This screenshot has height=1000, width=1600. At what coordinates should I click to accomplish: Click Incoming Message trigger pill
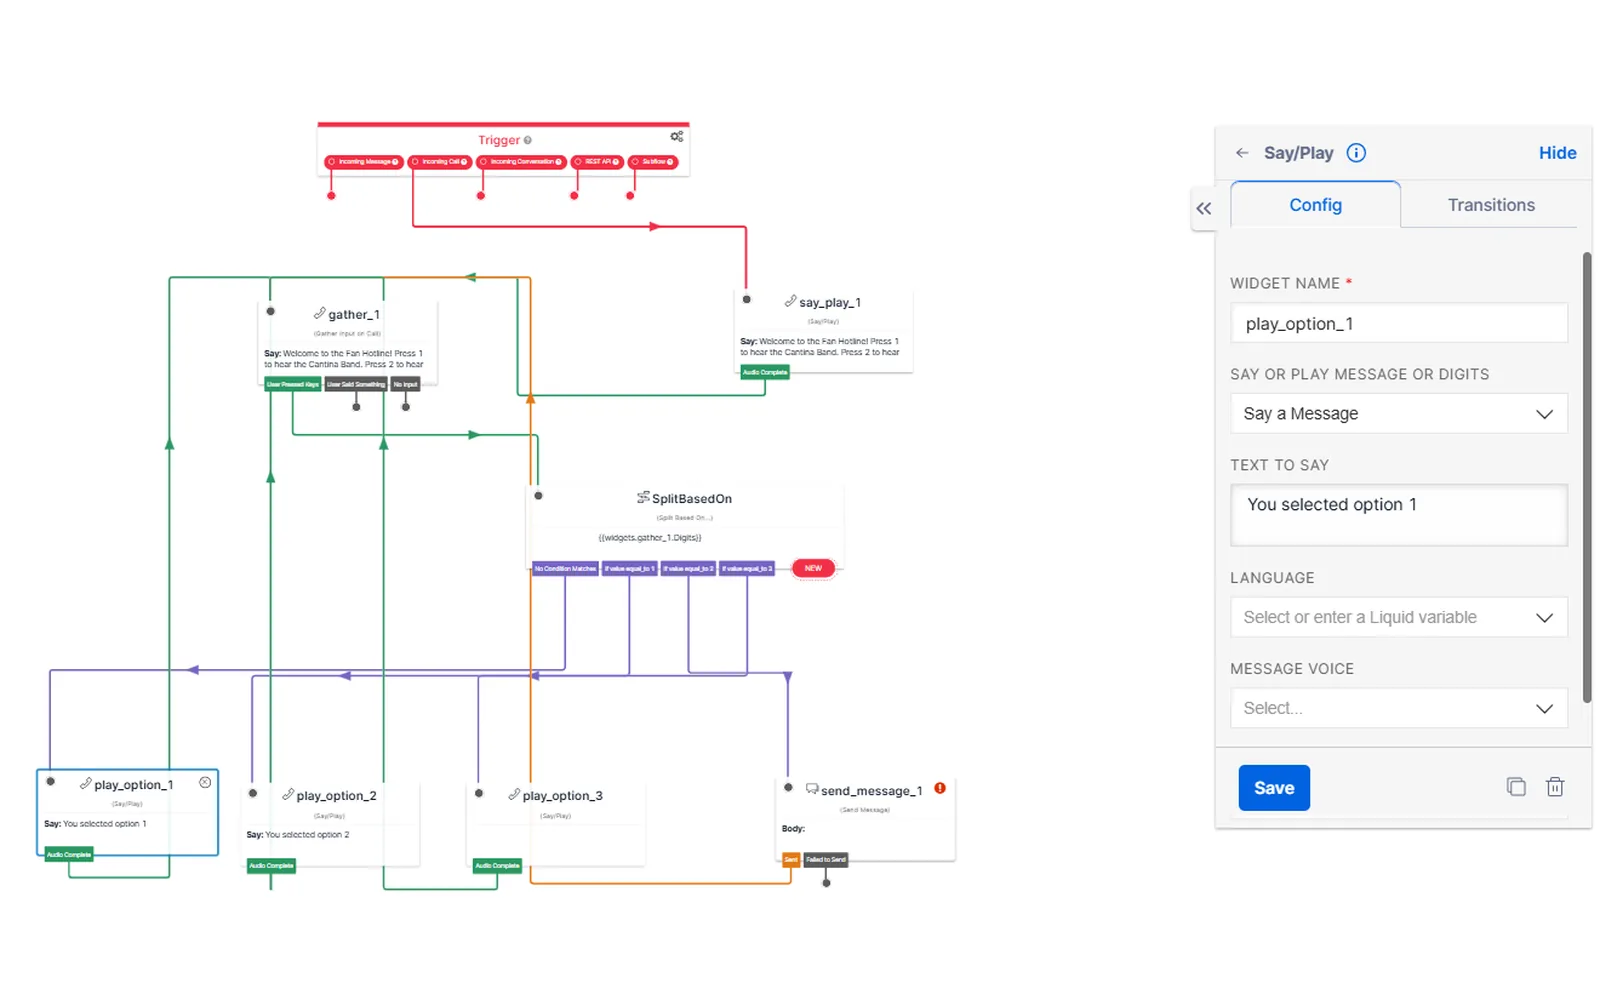tap(364, 162)
